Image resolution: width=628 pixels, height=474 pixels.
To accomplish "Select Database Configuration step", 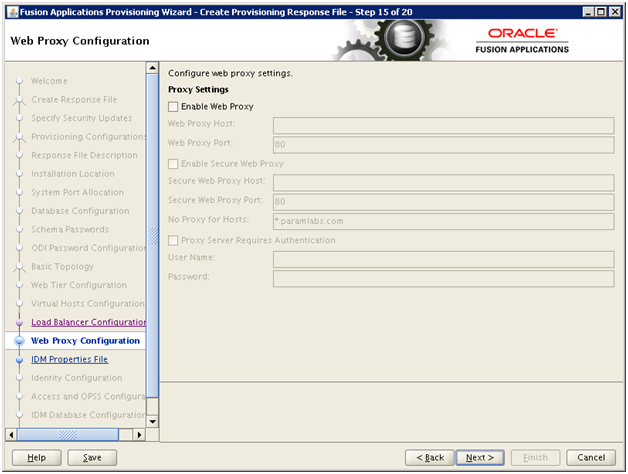I will [x=80, y=211].
